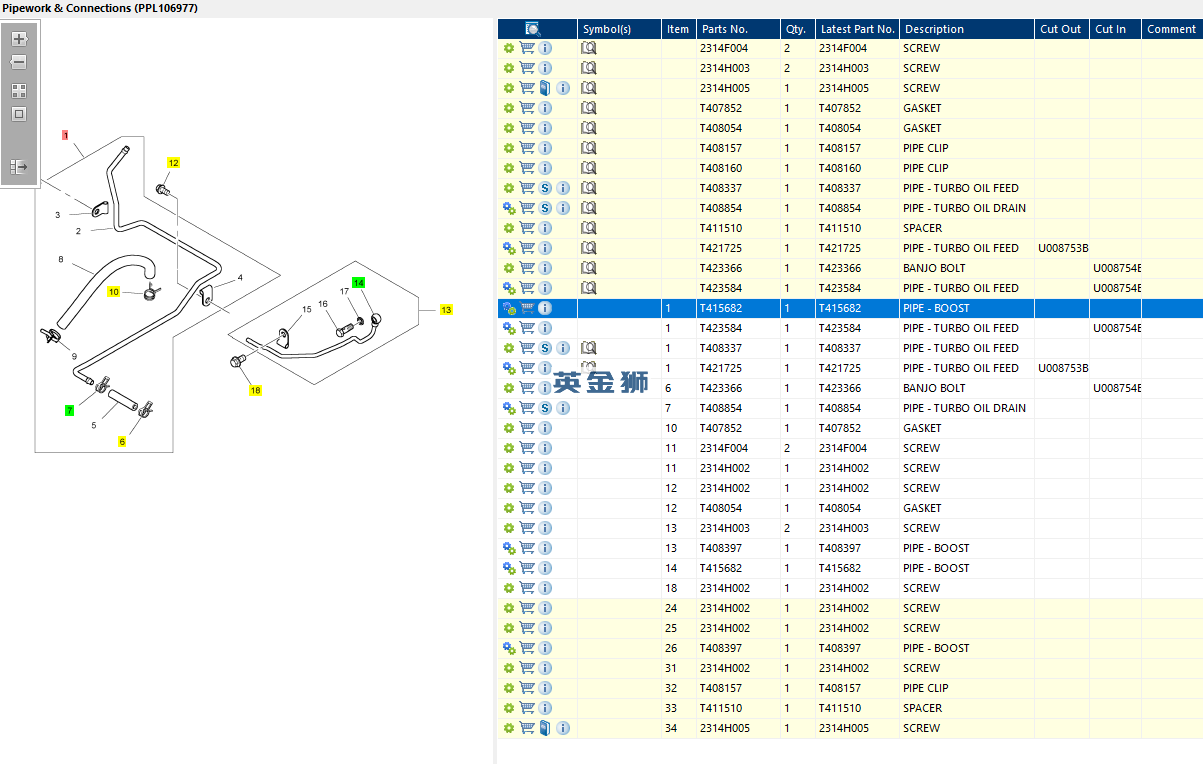Add item 32 T408157 PIPE CLIP to cart

[x=527, y=688]
